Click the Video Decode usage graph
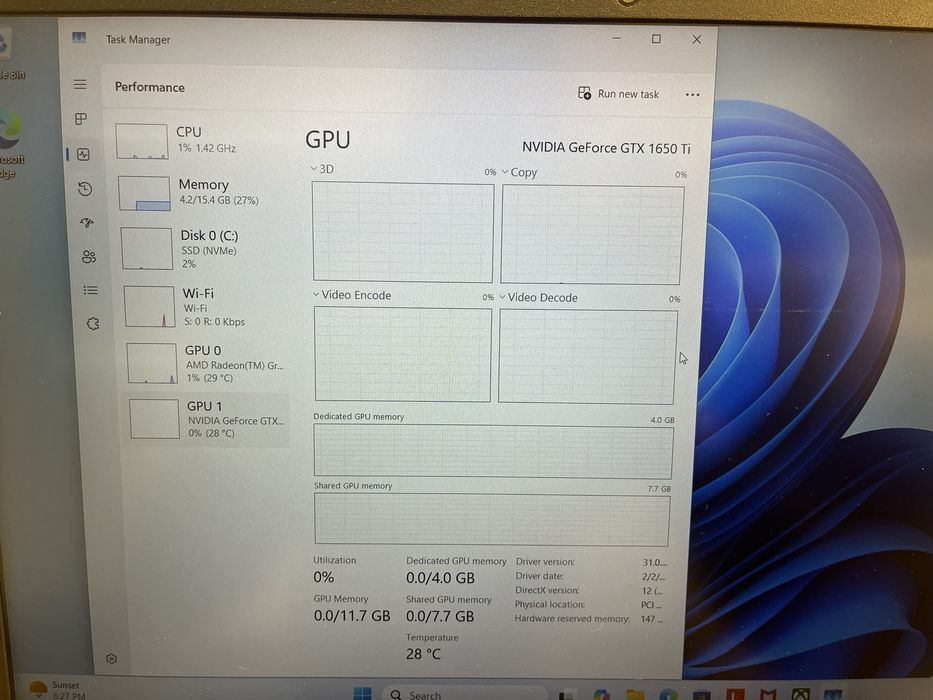This screenshot has width=933, height=700. pos(587,357)
